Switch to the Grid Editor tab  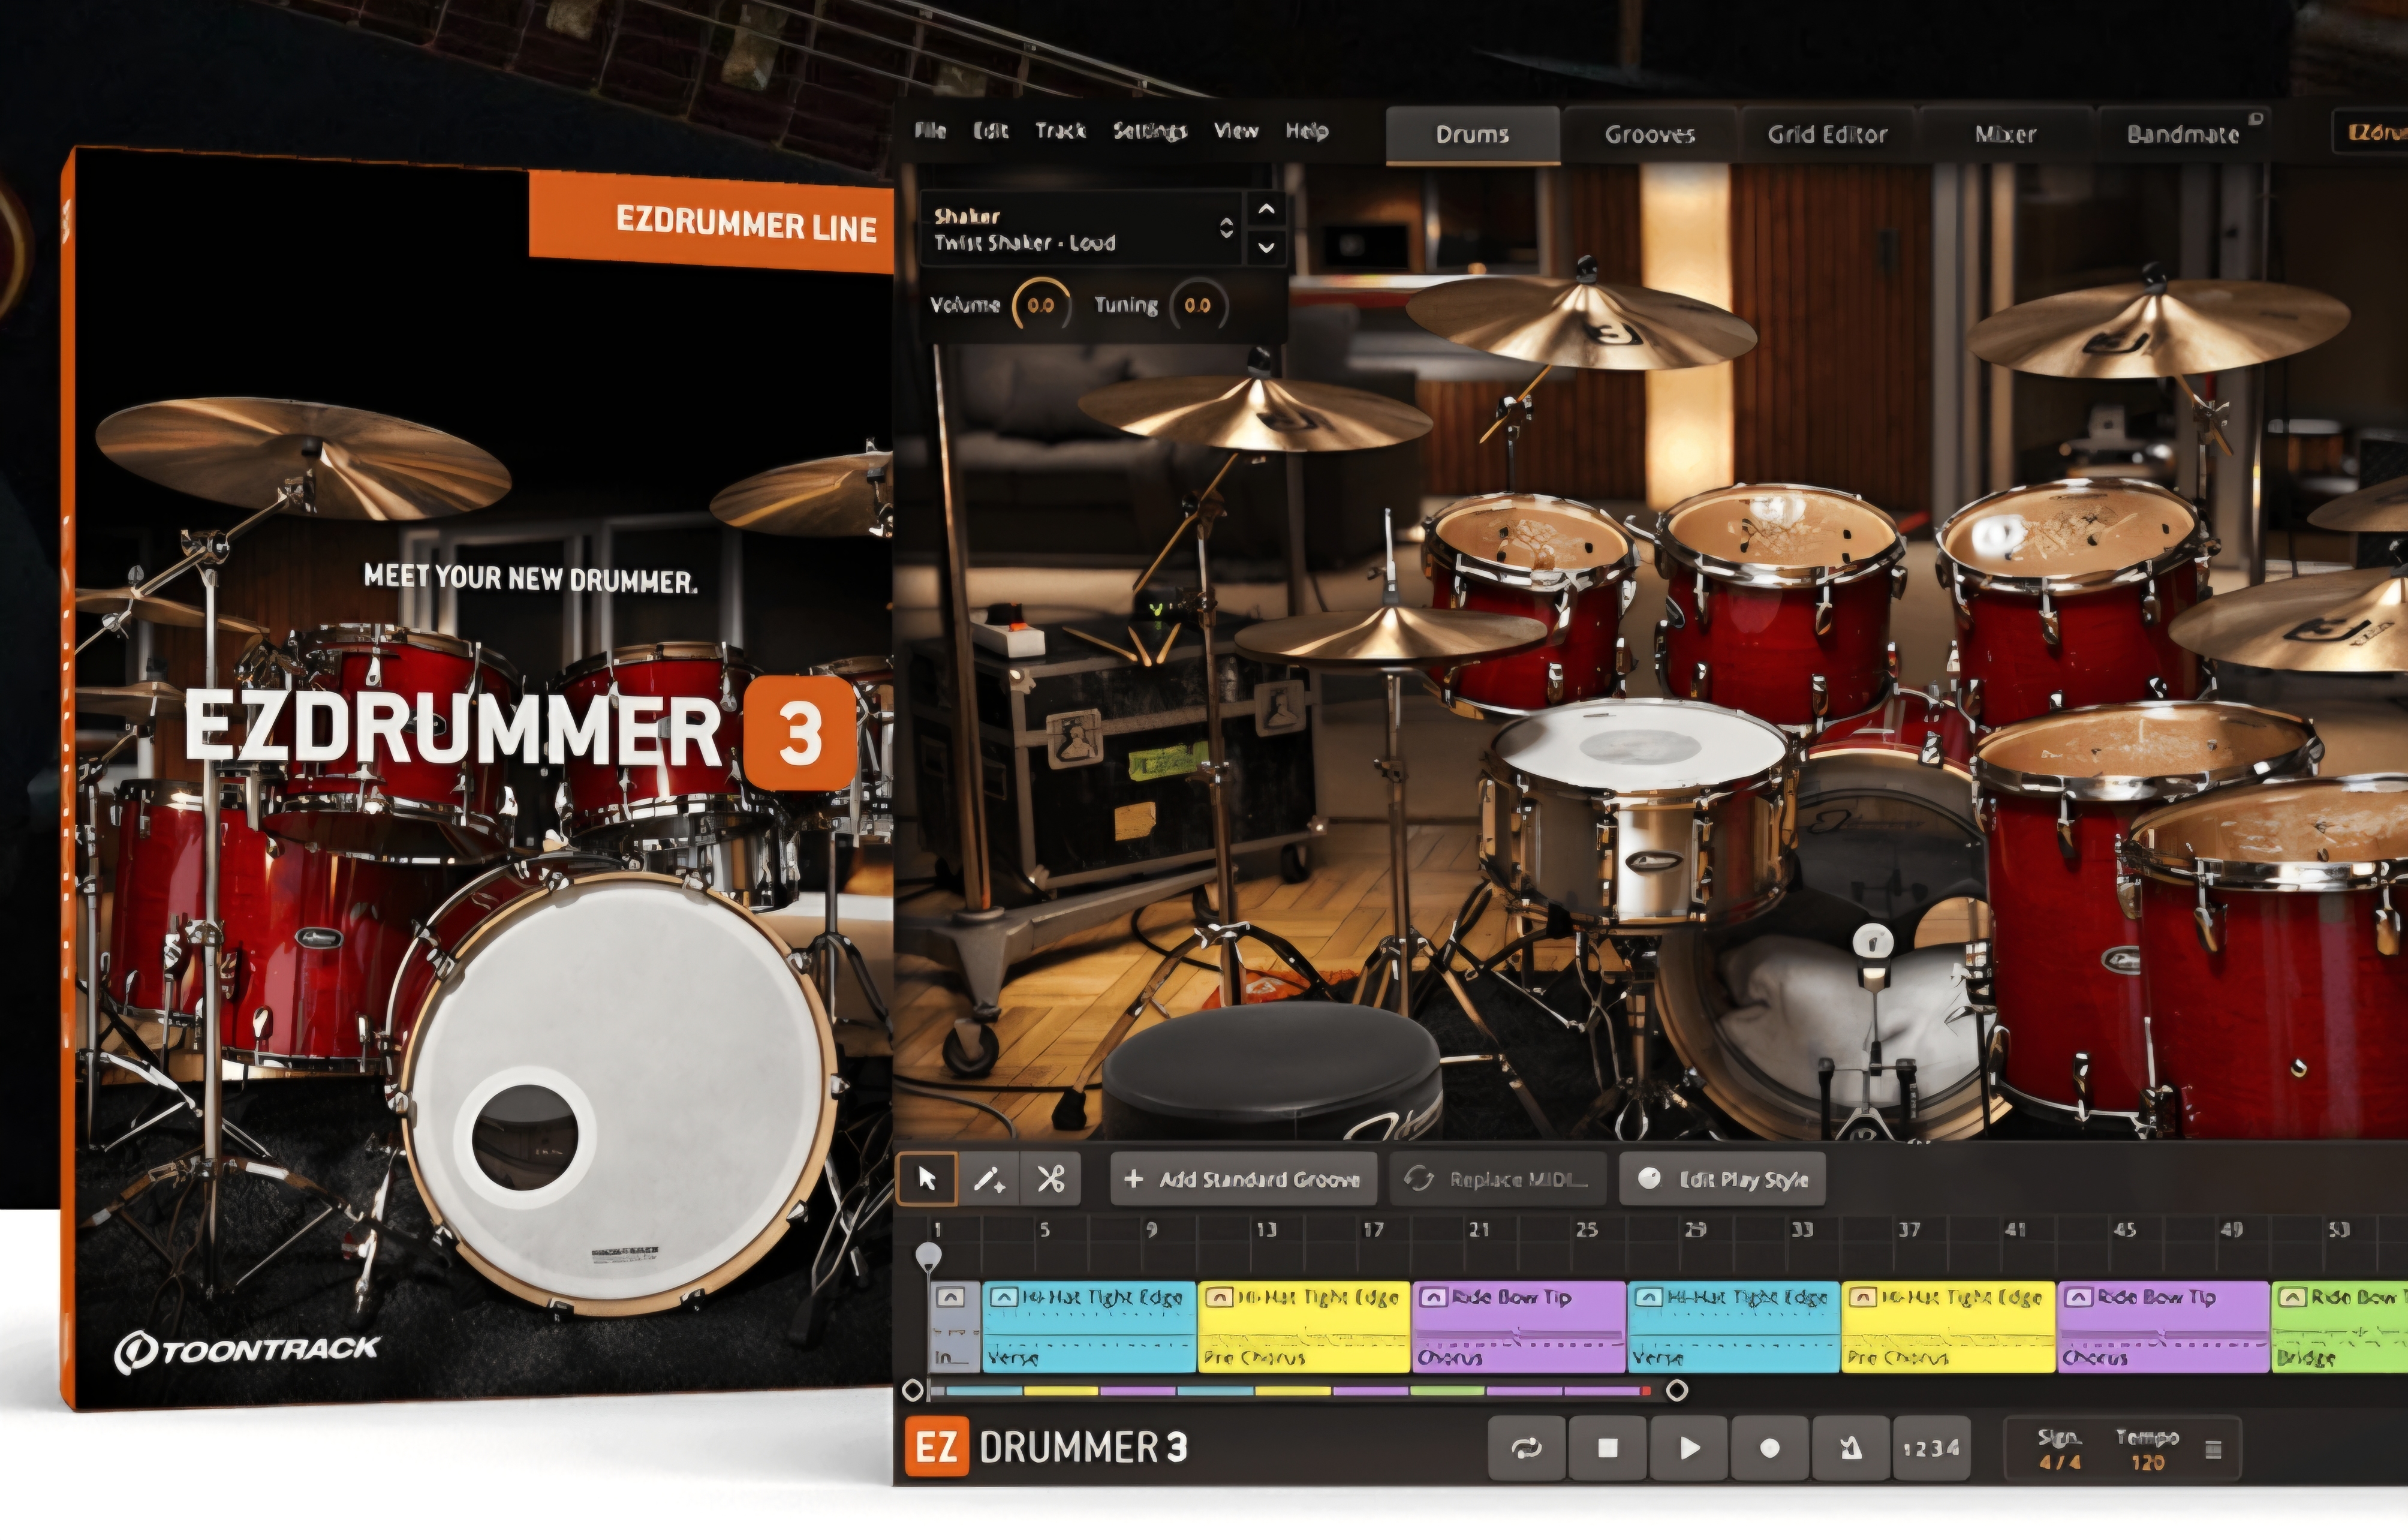(x=1828, y=134)
